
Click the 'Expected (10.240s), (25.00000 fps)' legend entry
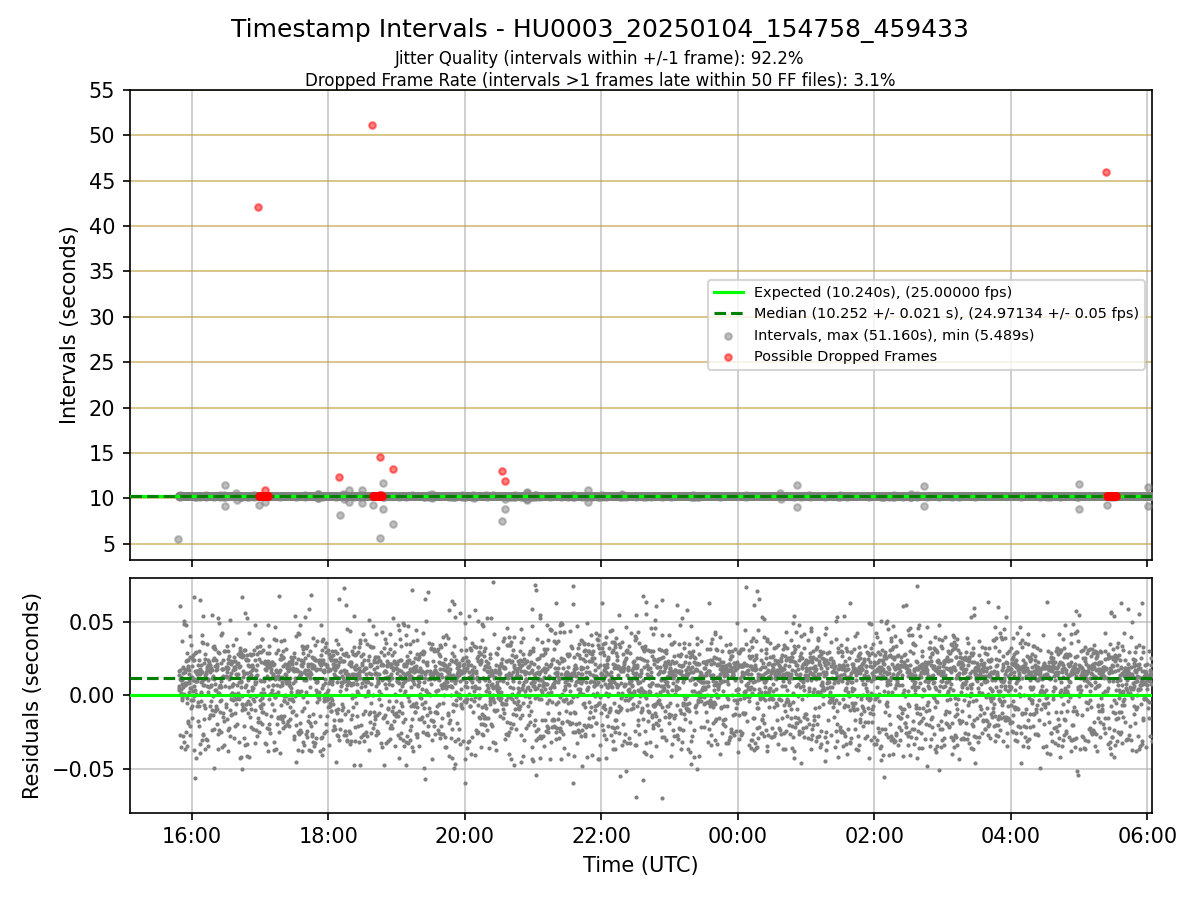coord(883,293)
